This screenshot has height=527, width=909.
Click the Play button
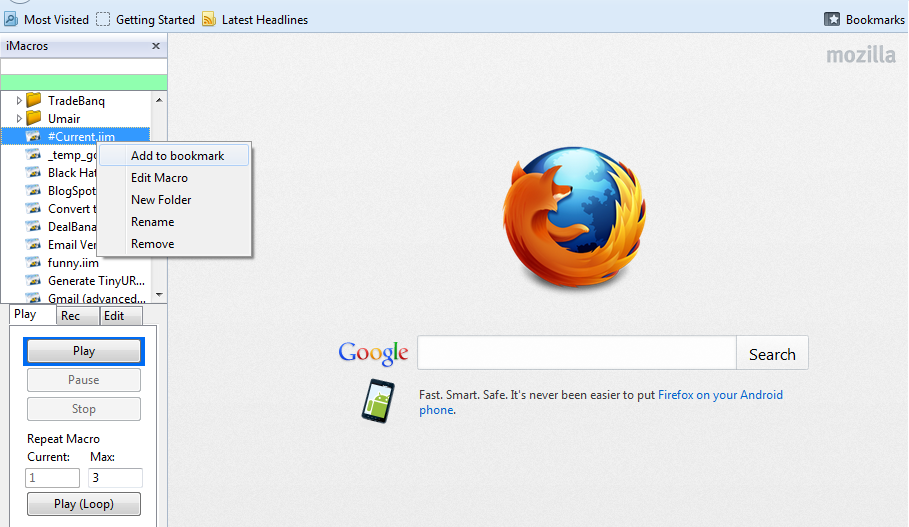pyautogui.click(x=84, y=351)
